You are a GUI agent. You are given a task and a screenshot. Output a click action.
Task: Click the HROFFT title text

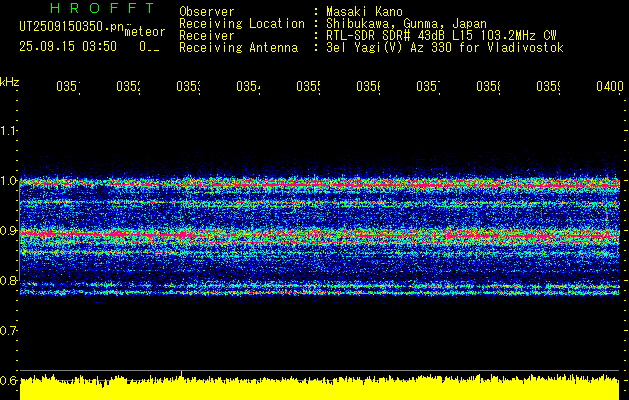pos(103,8)
